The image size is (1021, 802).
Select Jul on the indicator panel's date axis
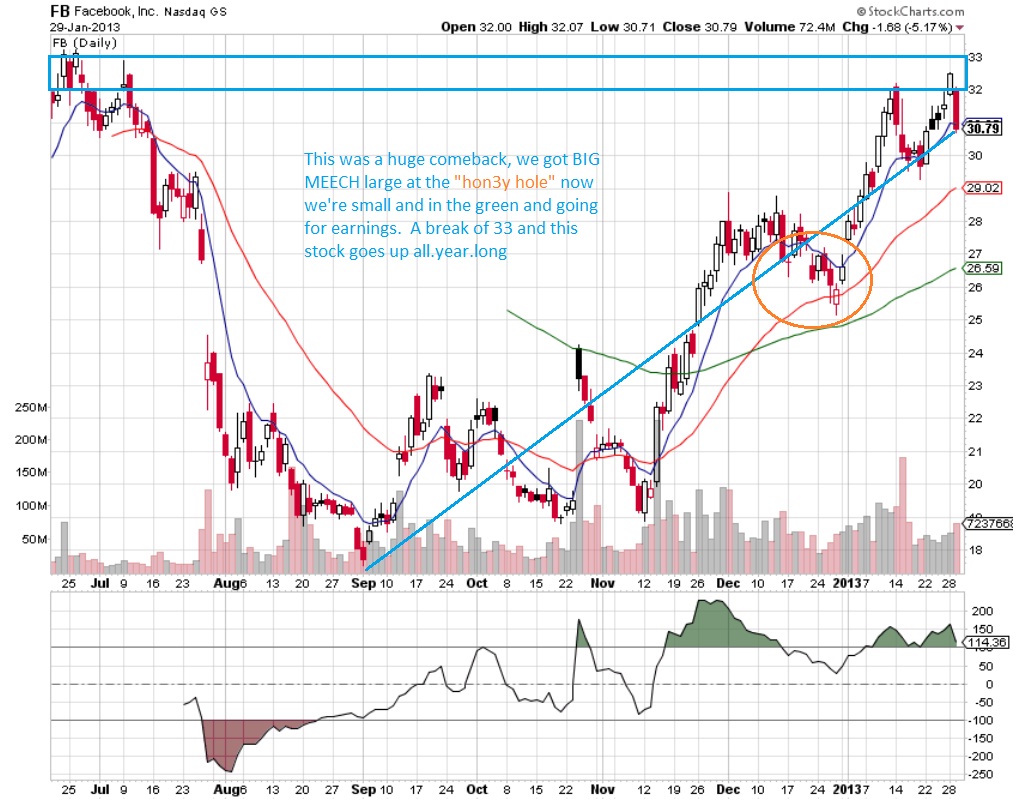[x=100, y=790]
